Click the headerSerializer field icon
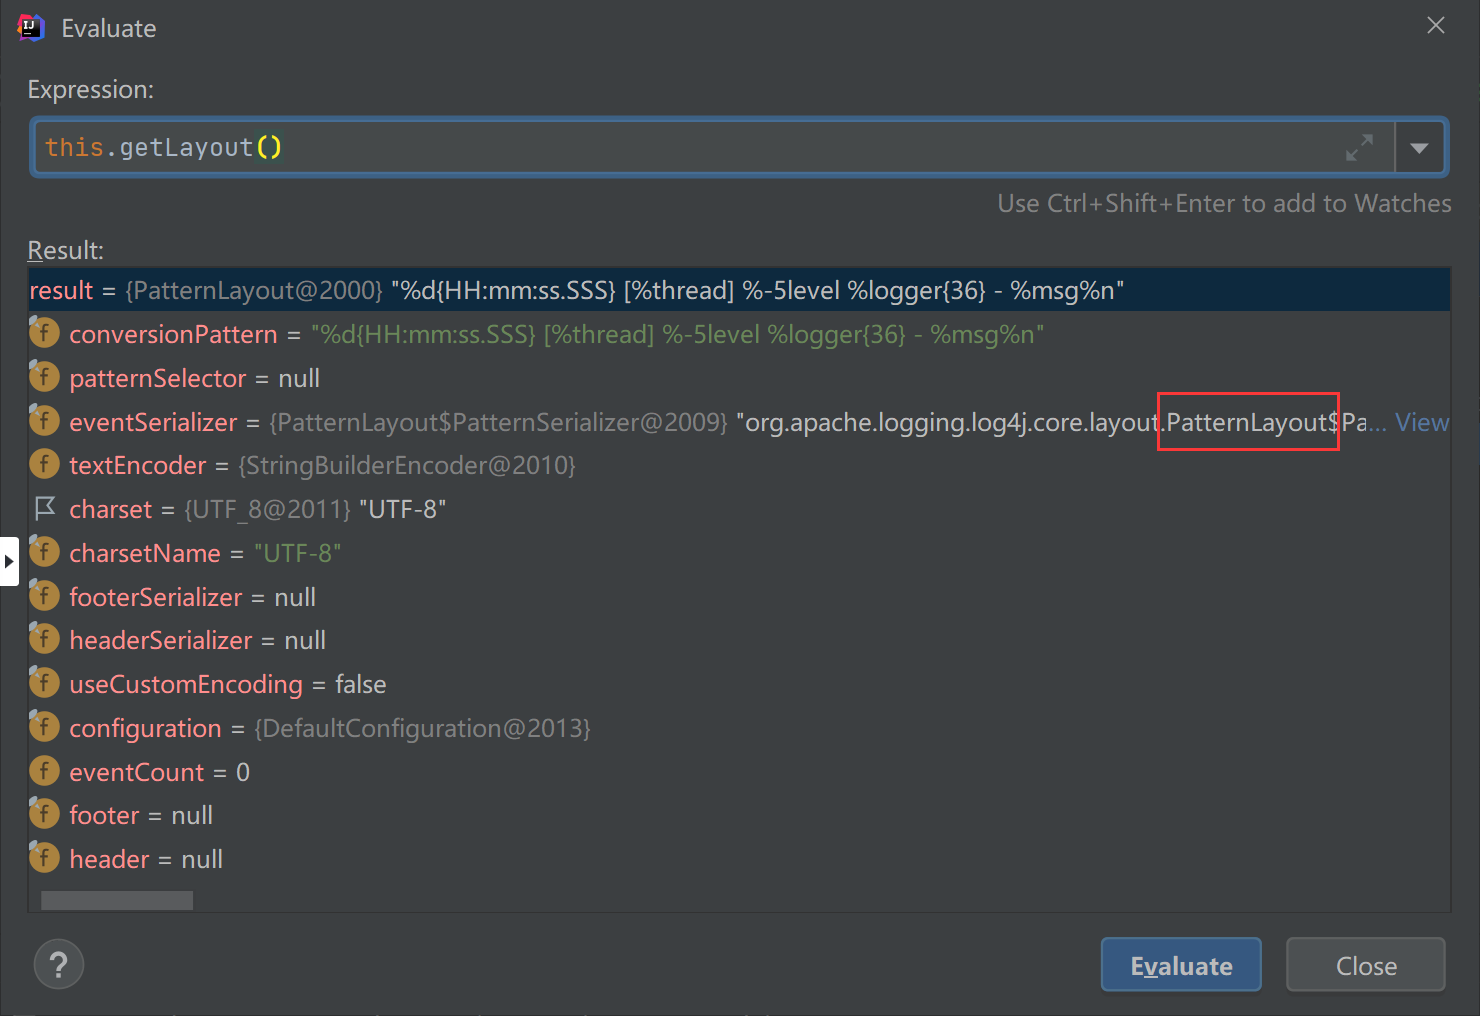 [44, 639]
